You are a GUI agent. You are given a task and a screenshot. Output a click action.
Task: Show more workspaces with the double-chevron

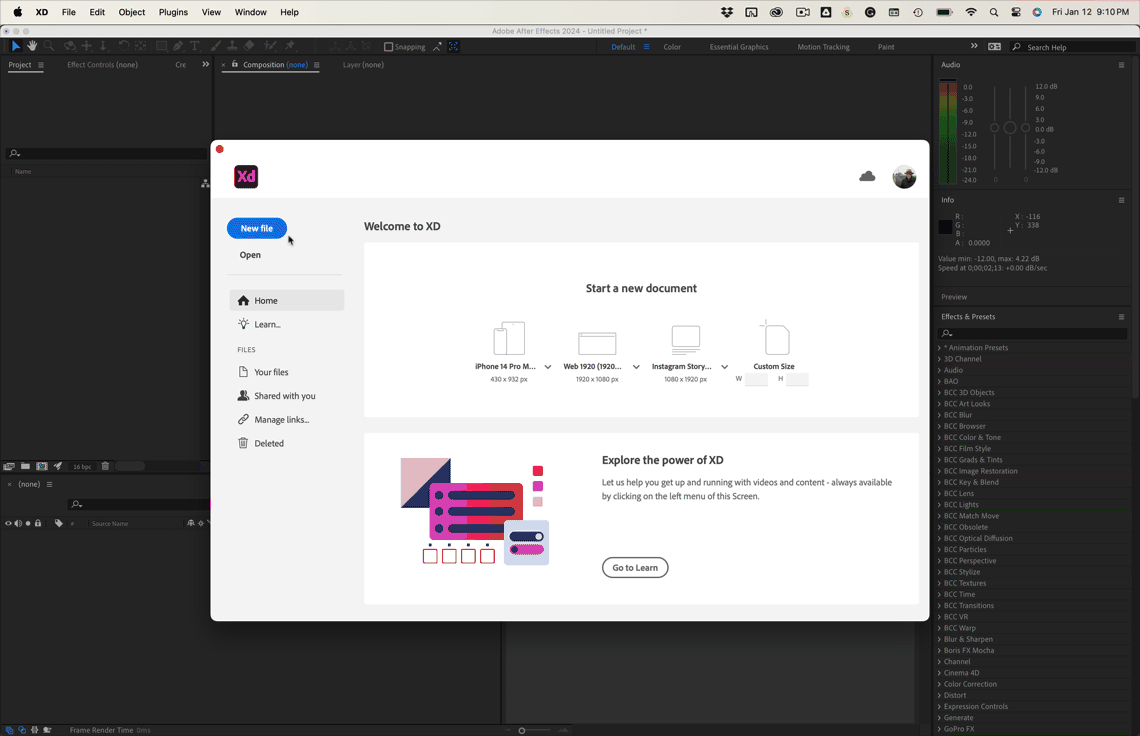click(974, 46)
